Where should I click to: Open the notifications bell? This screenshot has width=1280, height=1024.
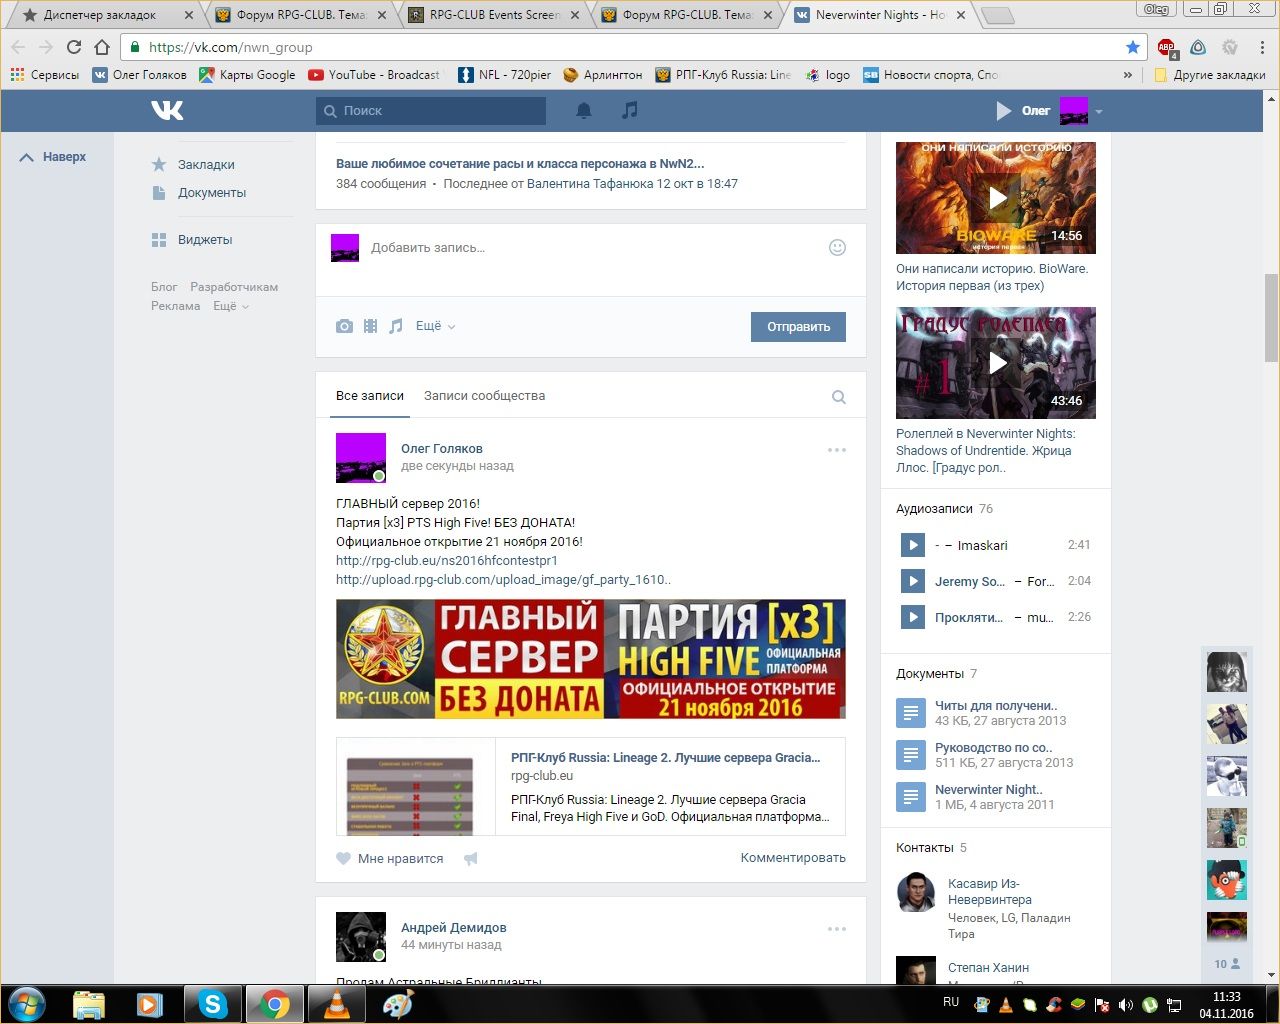pyautogui.click(x=584, y=110)
